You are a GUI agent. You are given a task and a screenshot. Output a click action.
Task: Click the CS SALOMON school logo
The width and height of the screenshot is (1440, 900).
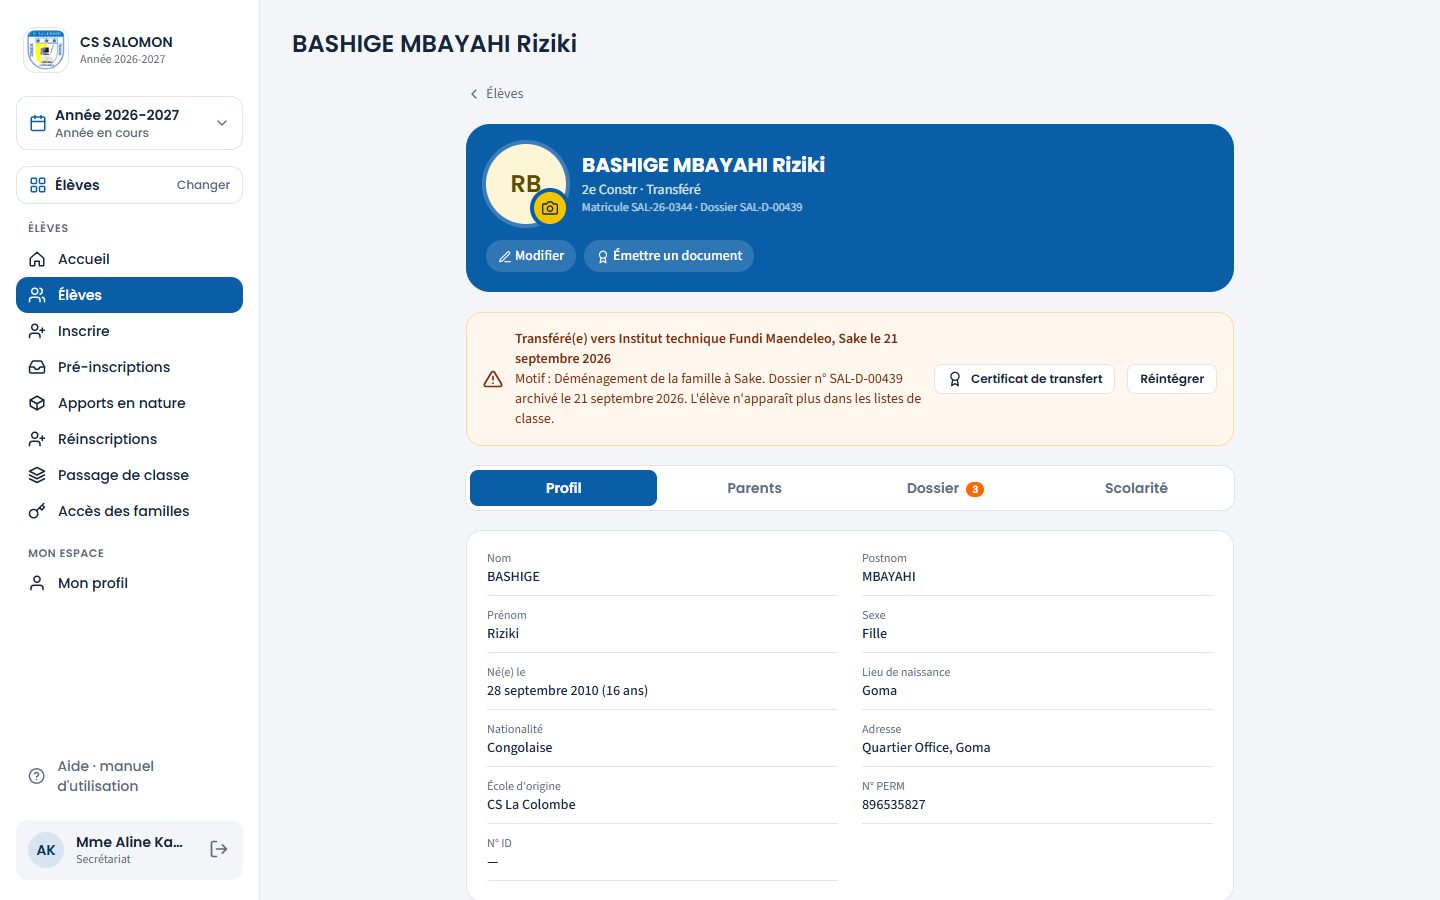46,50
